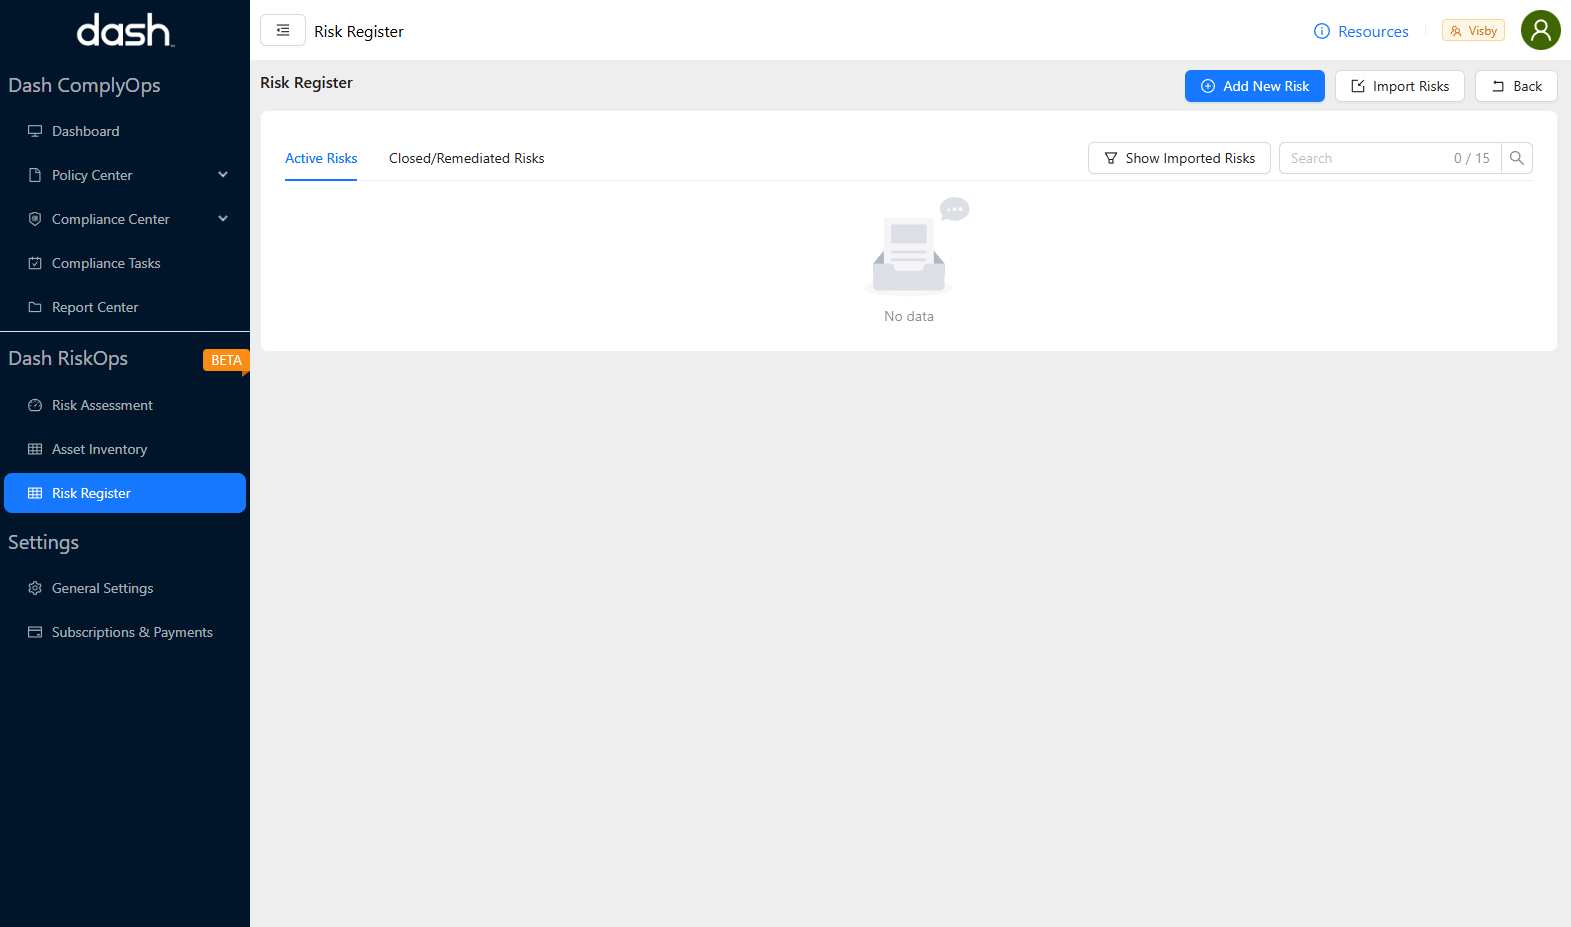Image resolution: width=1571 pixels, height=927 pixels.
Task: Open Dashboard from the sidebar
Action: [x=86, y=131]
